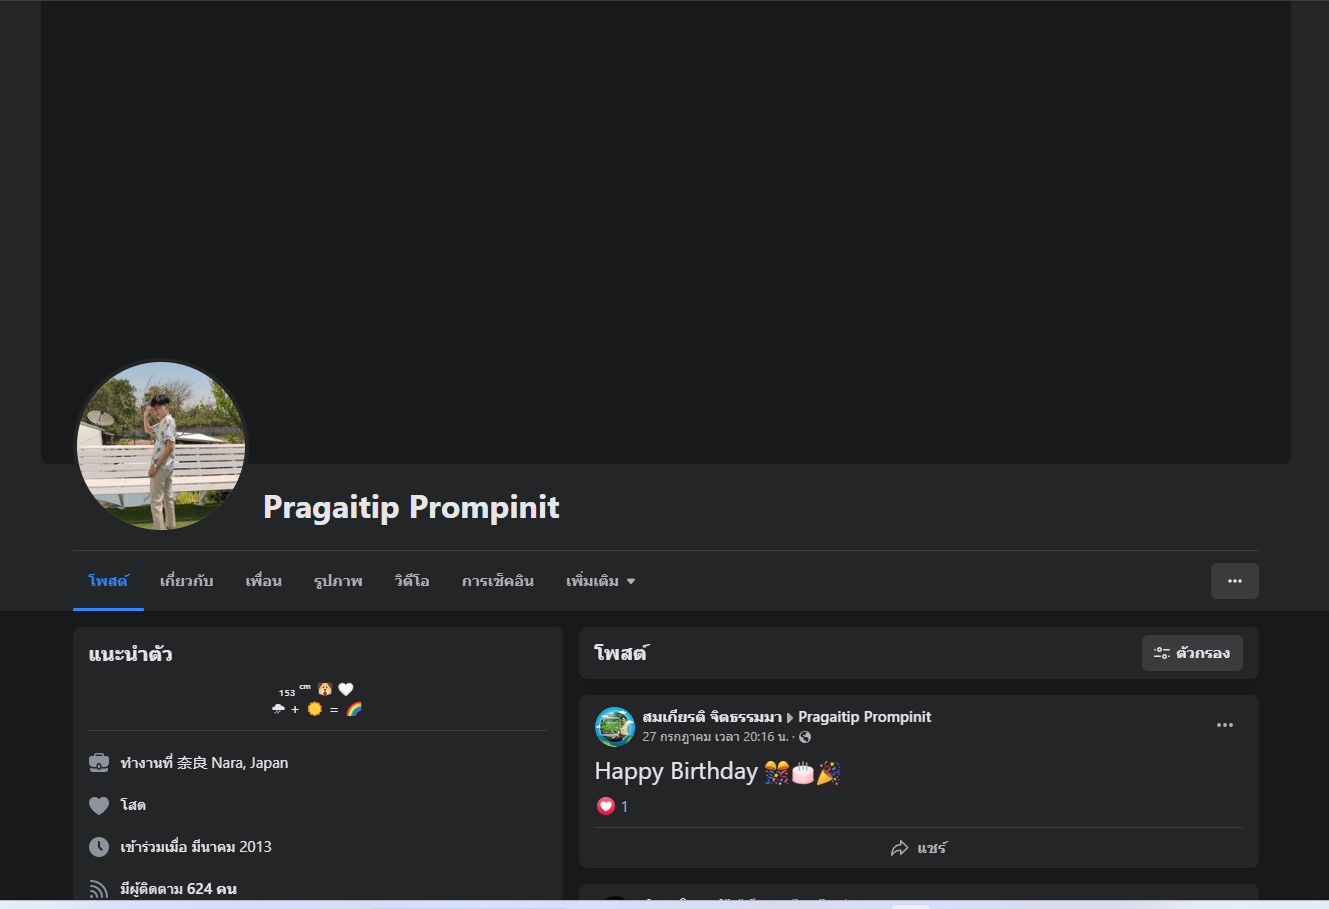The image size is (1329, 909).
Task: Open the profile picture of Pragaitip Prompinit
Action: point(161,446)
